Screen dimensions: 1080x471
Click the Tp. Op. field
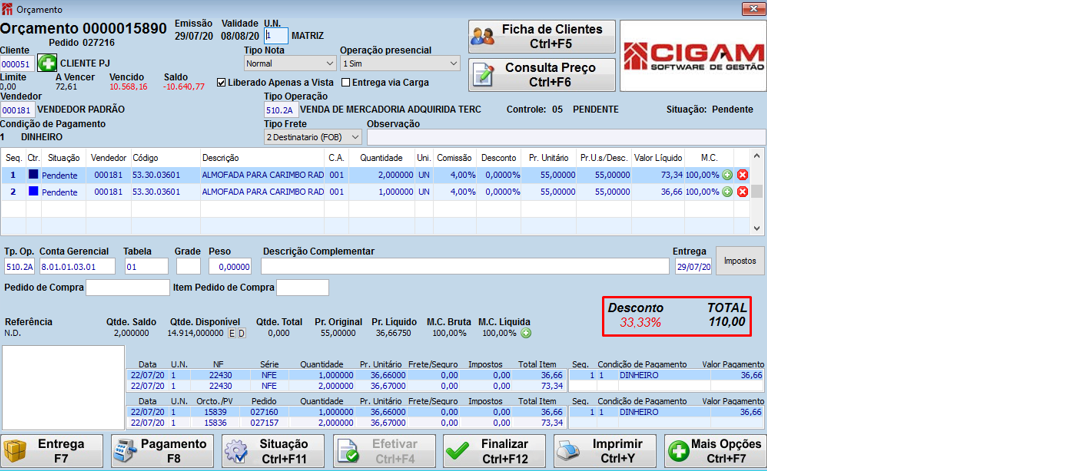point(19,266)
